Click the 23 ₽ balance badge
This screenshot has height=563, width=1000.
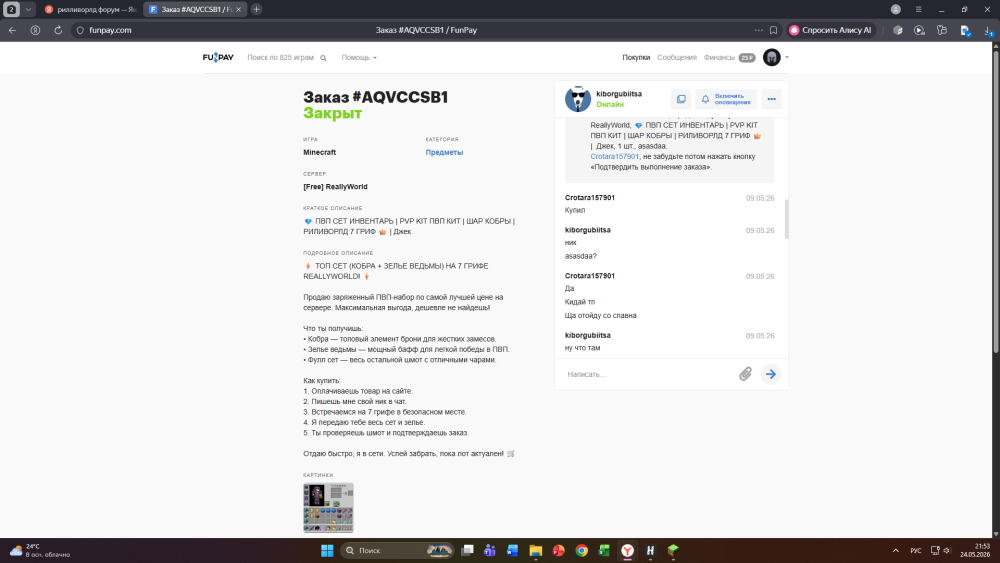(747, 57)
